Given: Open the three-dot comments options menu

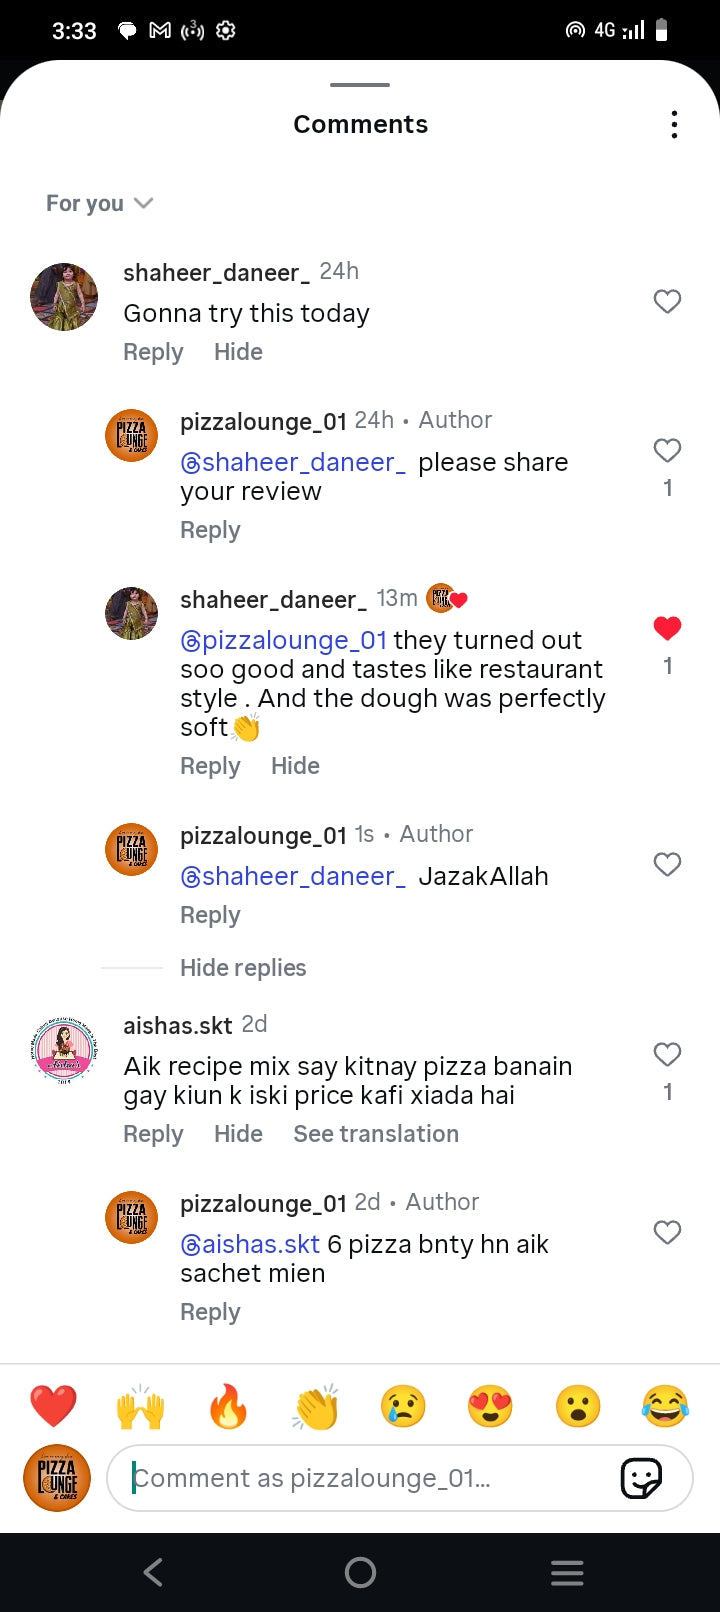Looking at the screenshot, I should (x=675, y=125).
